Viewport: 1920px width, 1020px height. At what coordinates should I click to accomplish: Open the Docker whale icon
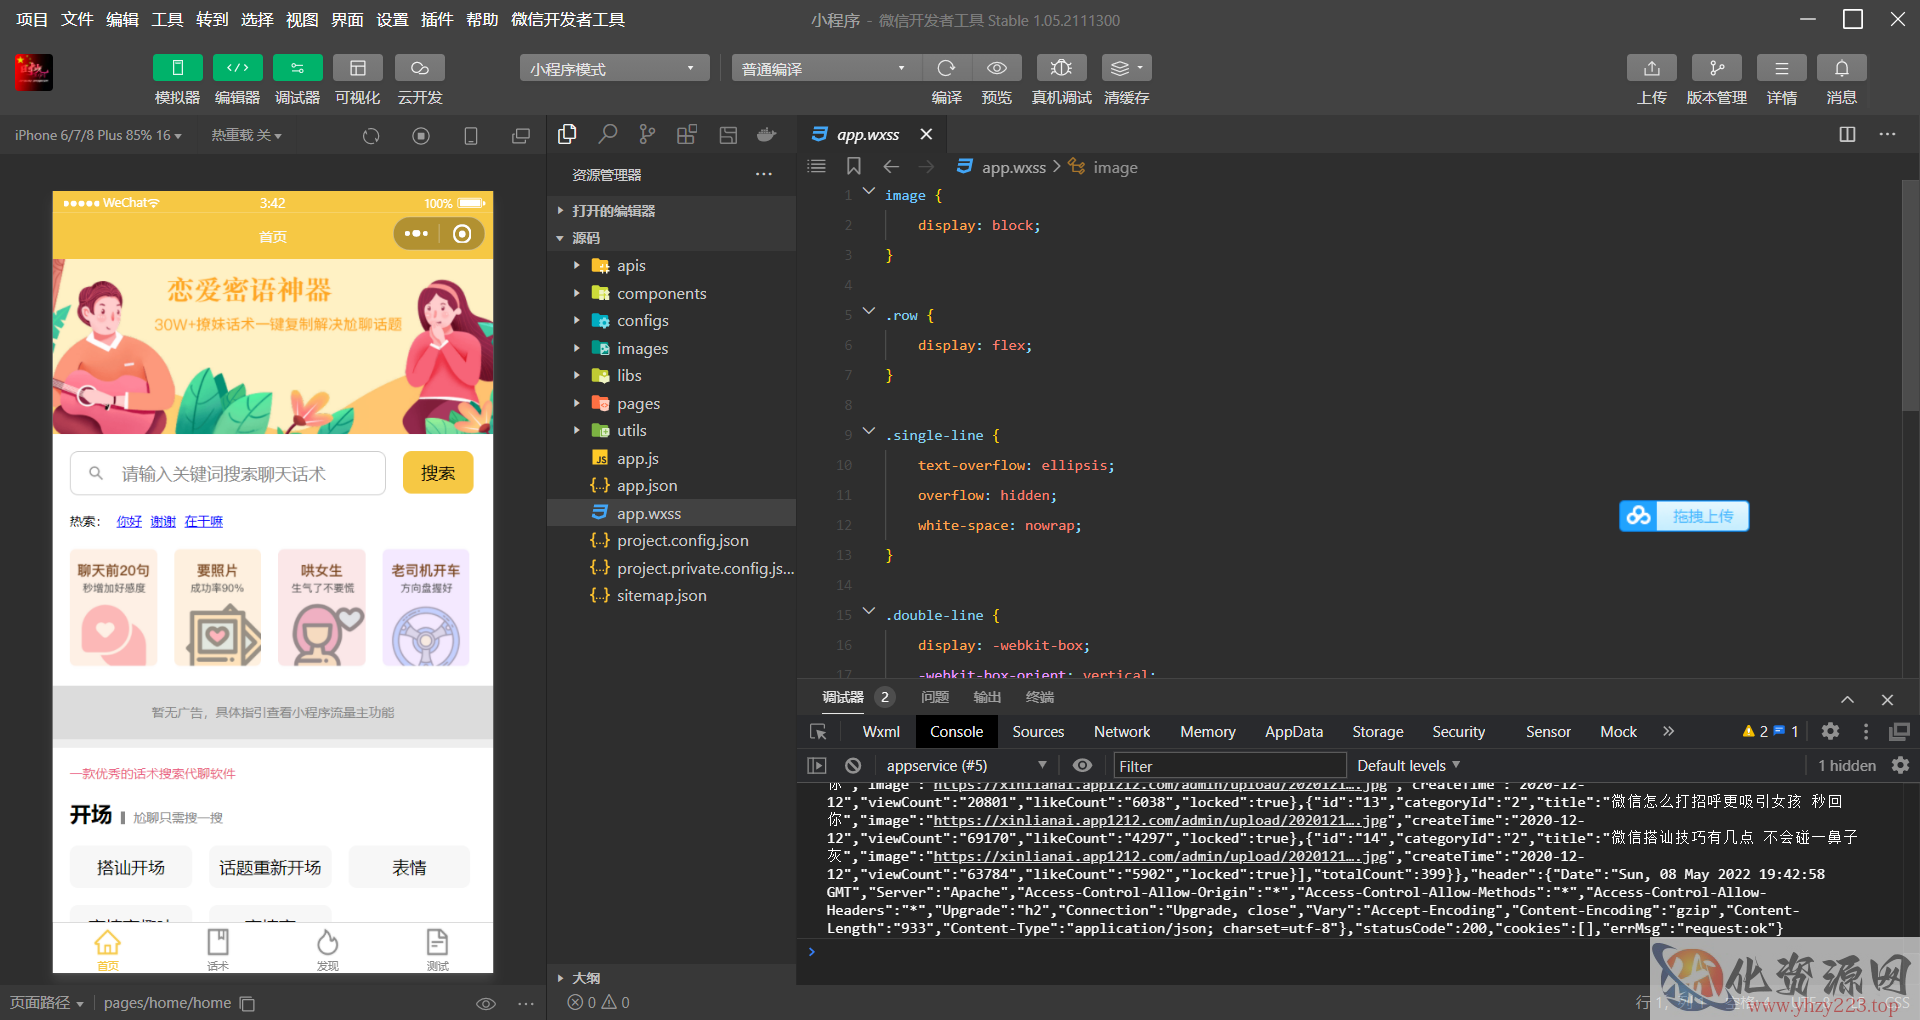click(x=767, y=134)
